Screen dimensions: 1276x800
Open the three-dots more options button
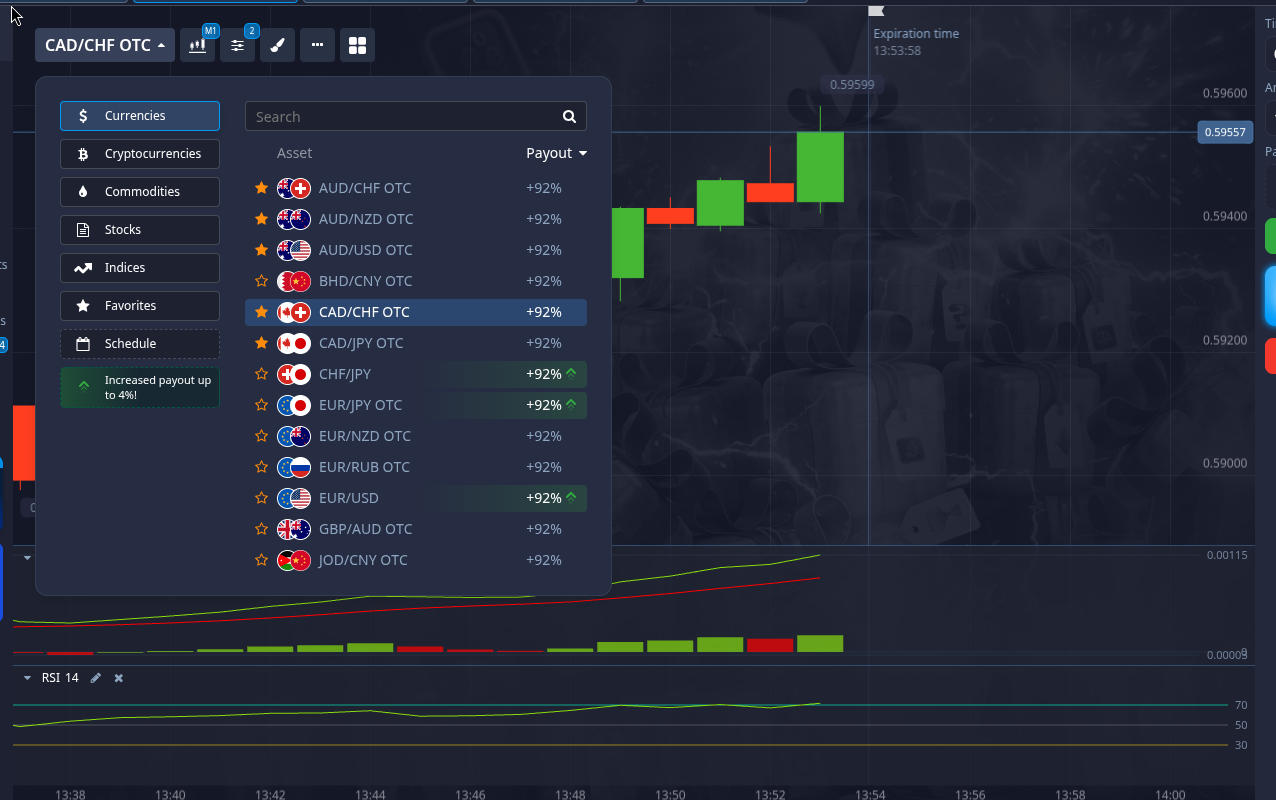tap(317, 45)
